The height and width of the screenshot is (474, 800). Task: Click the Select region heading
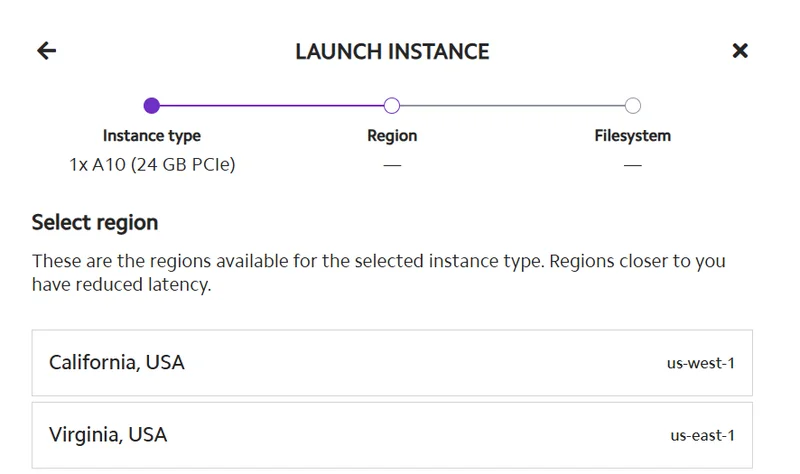coord(95,222)
